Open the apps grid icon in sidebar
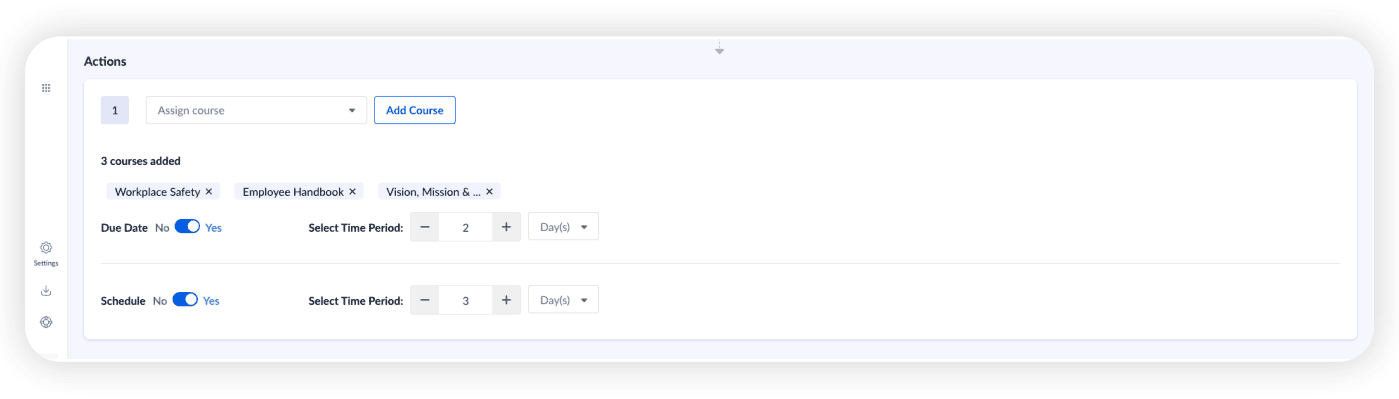This screenshot has height=399, width=1399. [46, 88]
